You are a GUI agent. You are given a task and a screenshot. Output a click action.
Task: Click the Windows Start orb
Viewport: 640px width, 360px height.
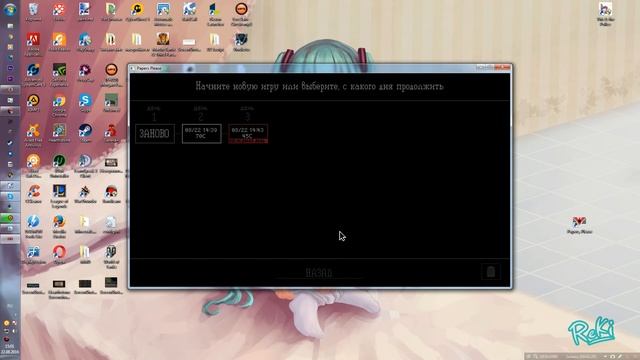pos(10,9)
